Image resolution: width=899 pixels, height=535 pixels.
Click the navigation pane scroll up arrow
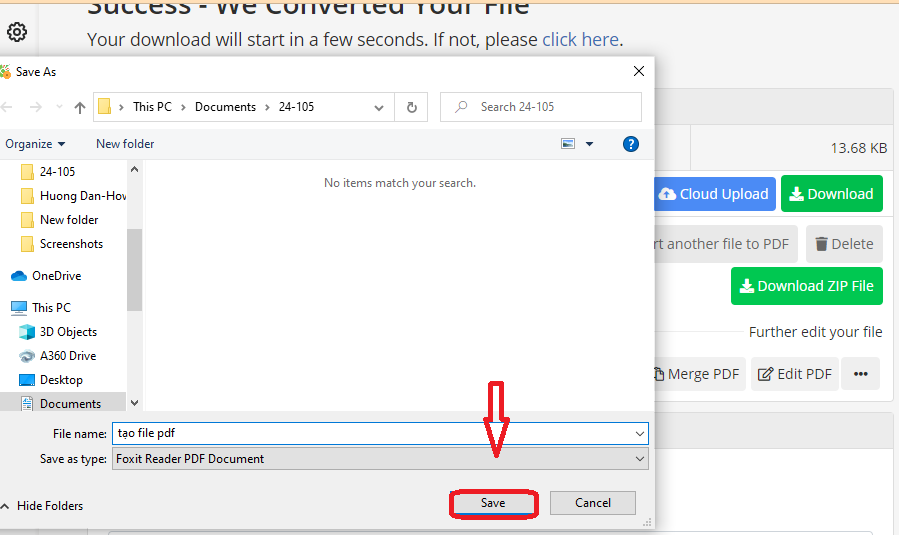pyautogui.click(x=134, y=169)
